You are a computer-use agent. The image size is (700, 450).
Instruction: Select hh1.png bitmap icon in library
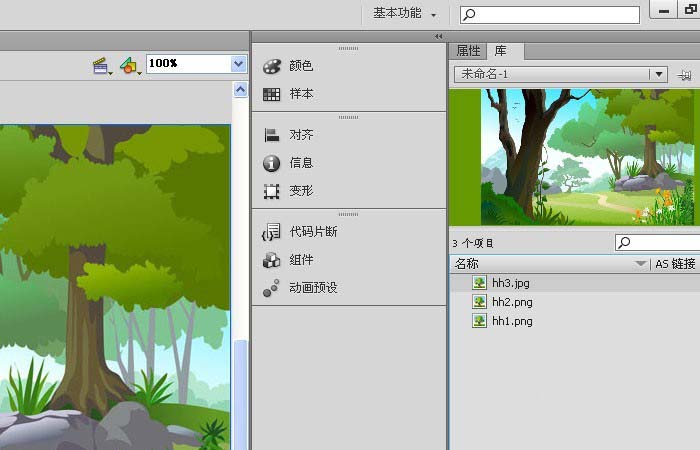(x=479, y=321)
